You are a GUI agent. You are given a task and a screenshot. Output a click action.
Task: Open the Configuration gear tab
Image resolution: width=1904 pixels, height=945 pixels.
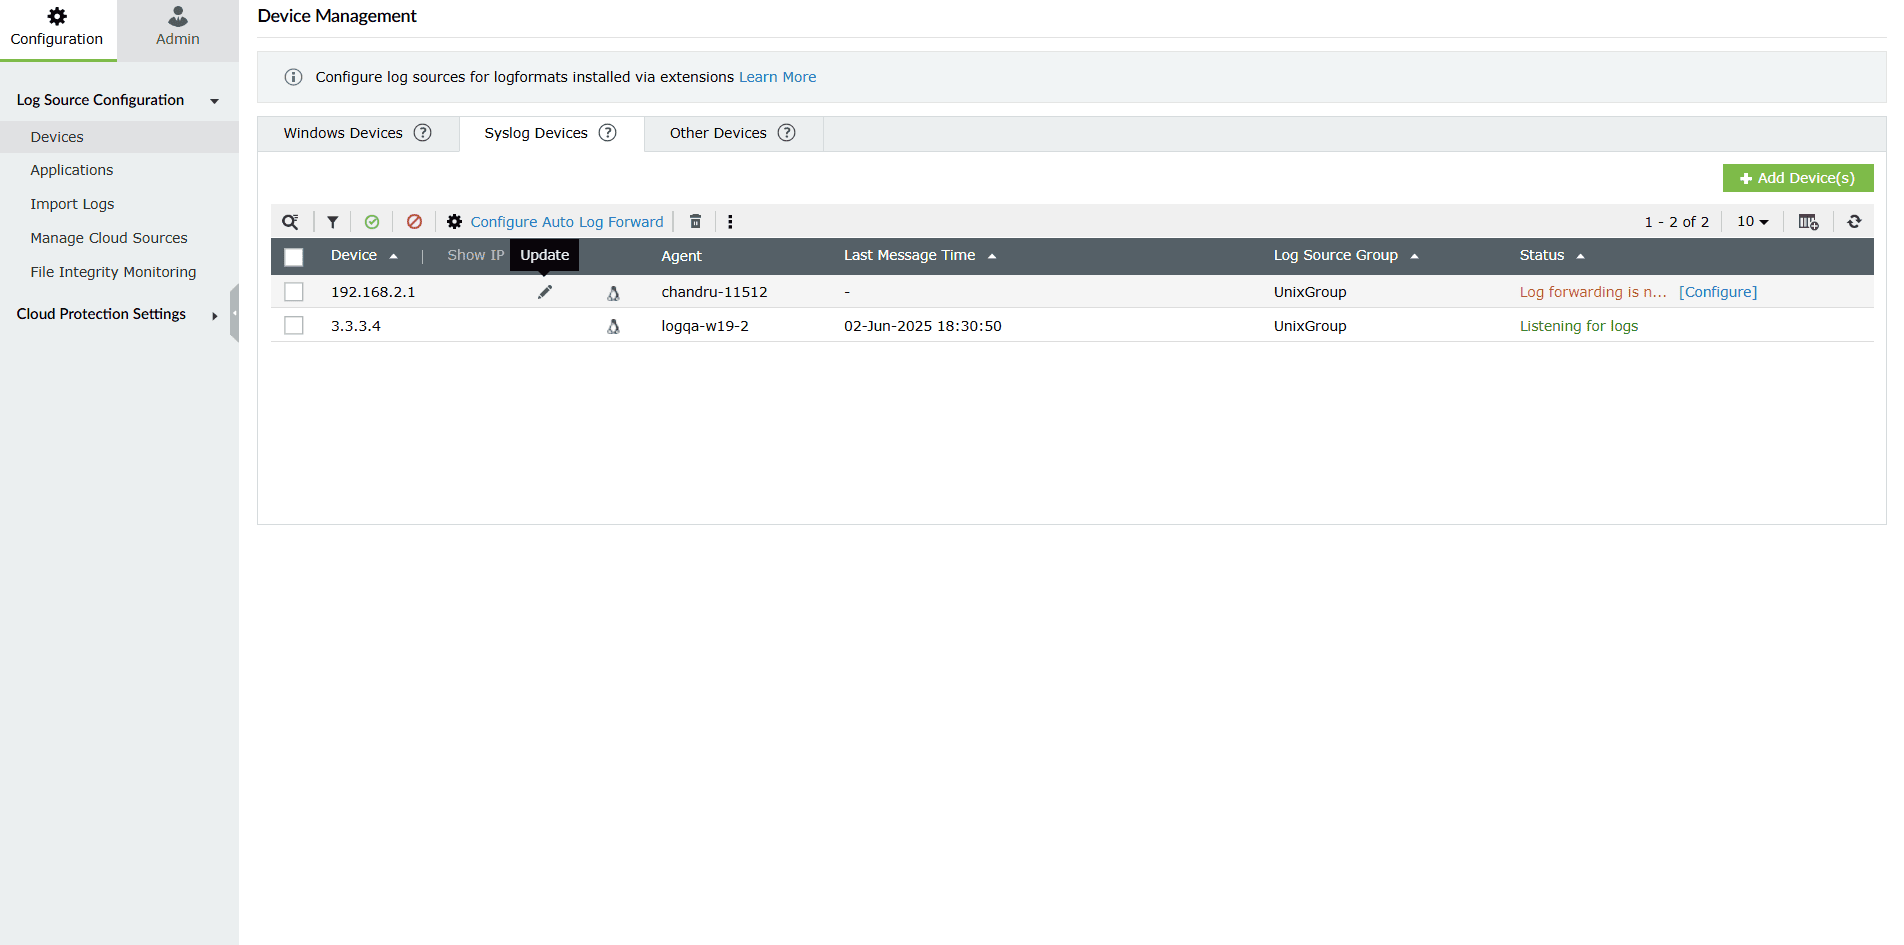57,28
